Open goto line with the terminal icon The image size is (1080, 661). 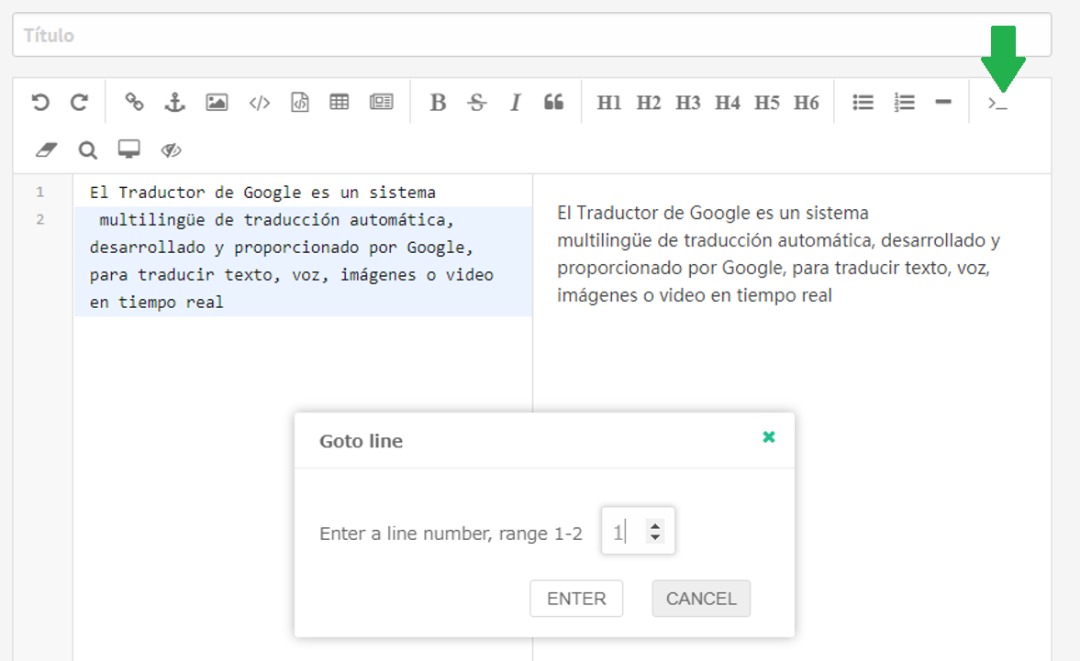click(x=997, y=103)
